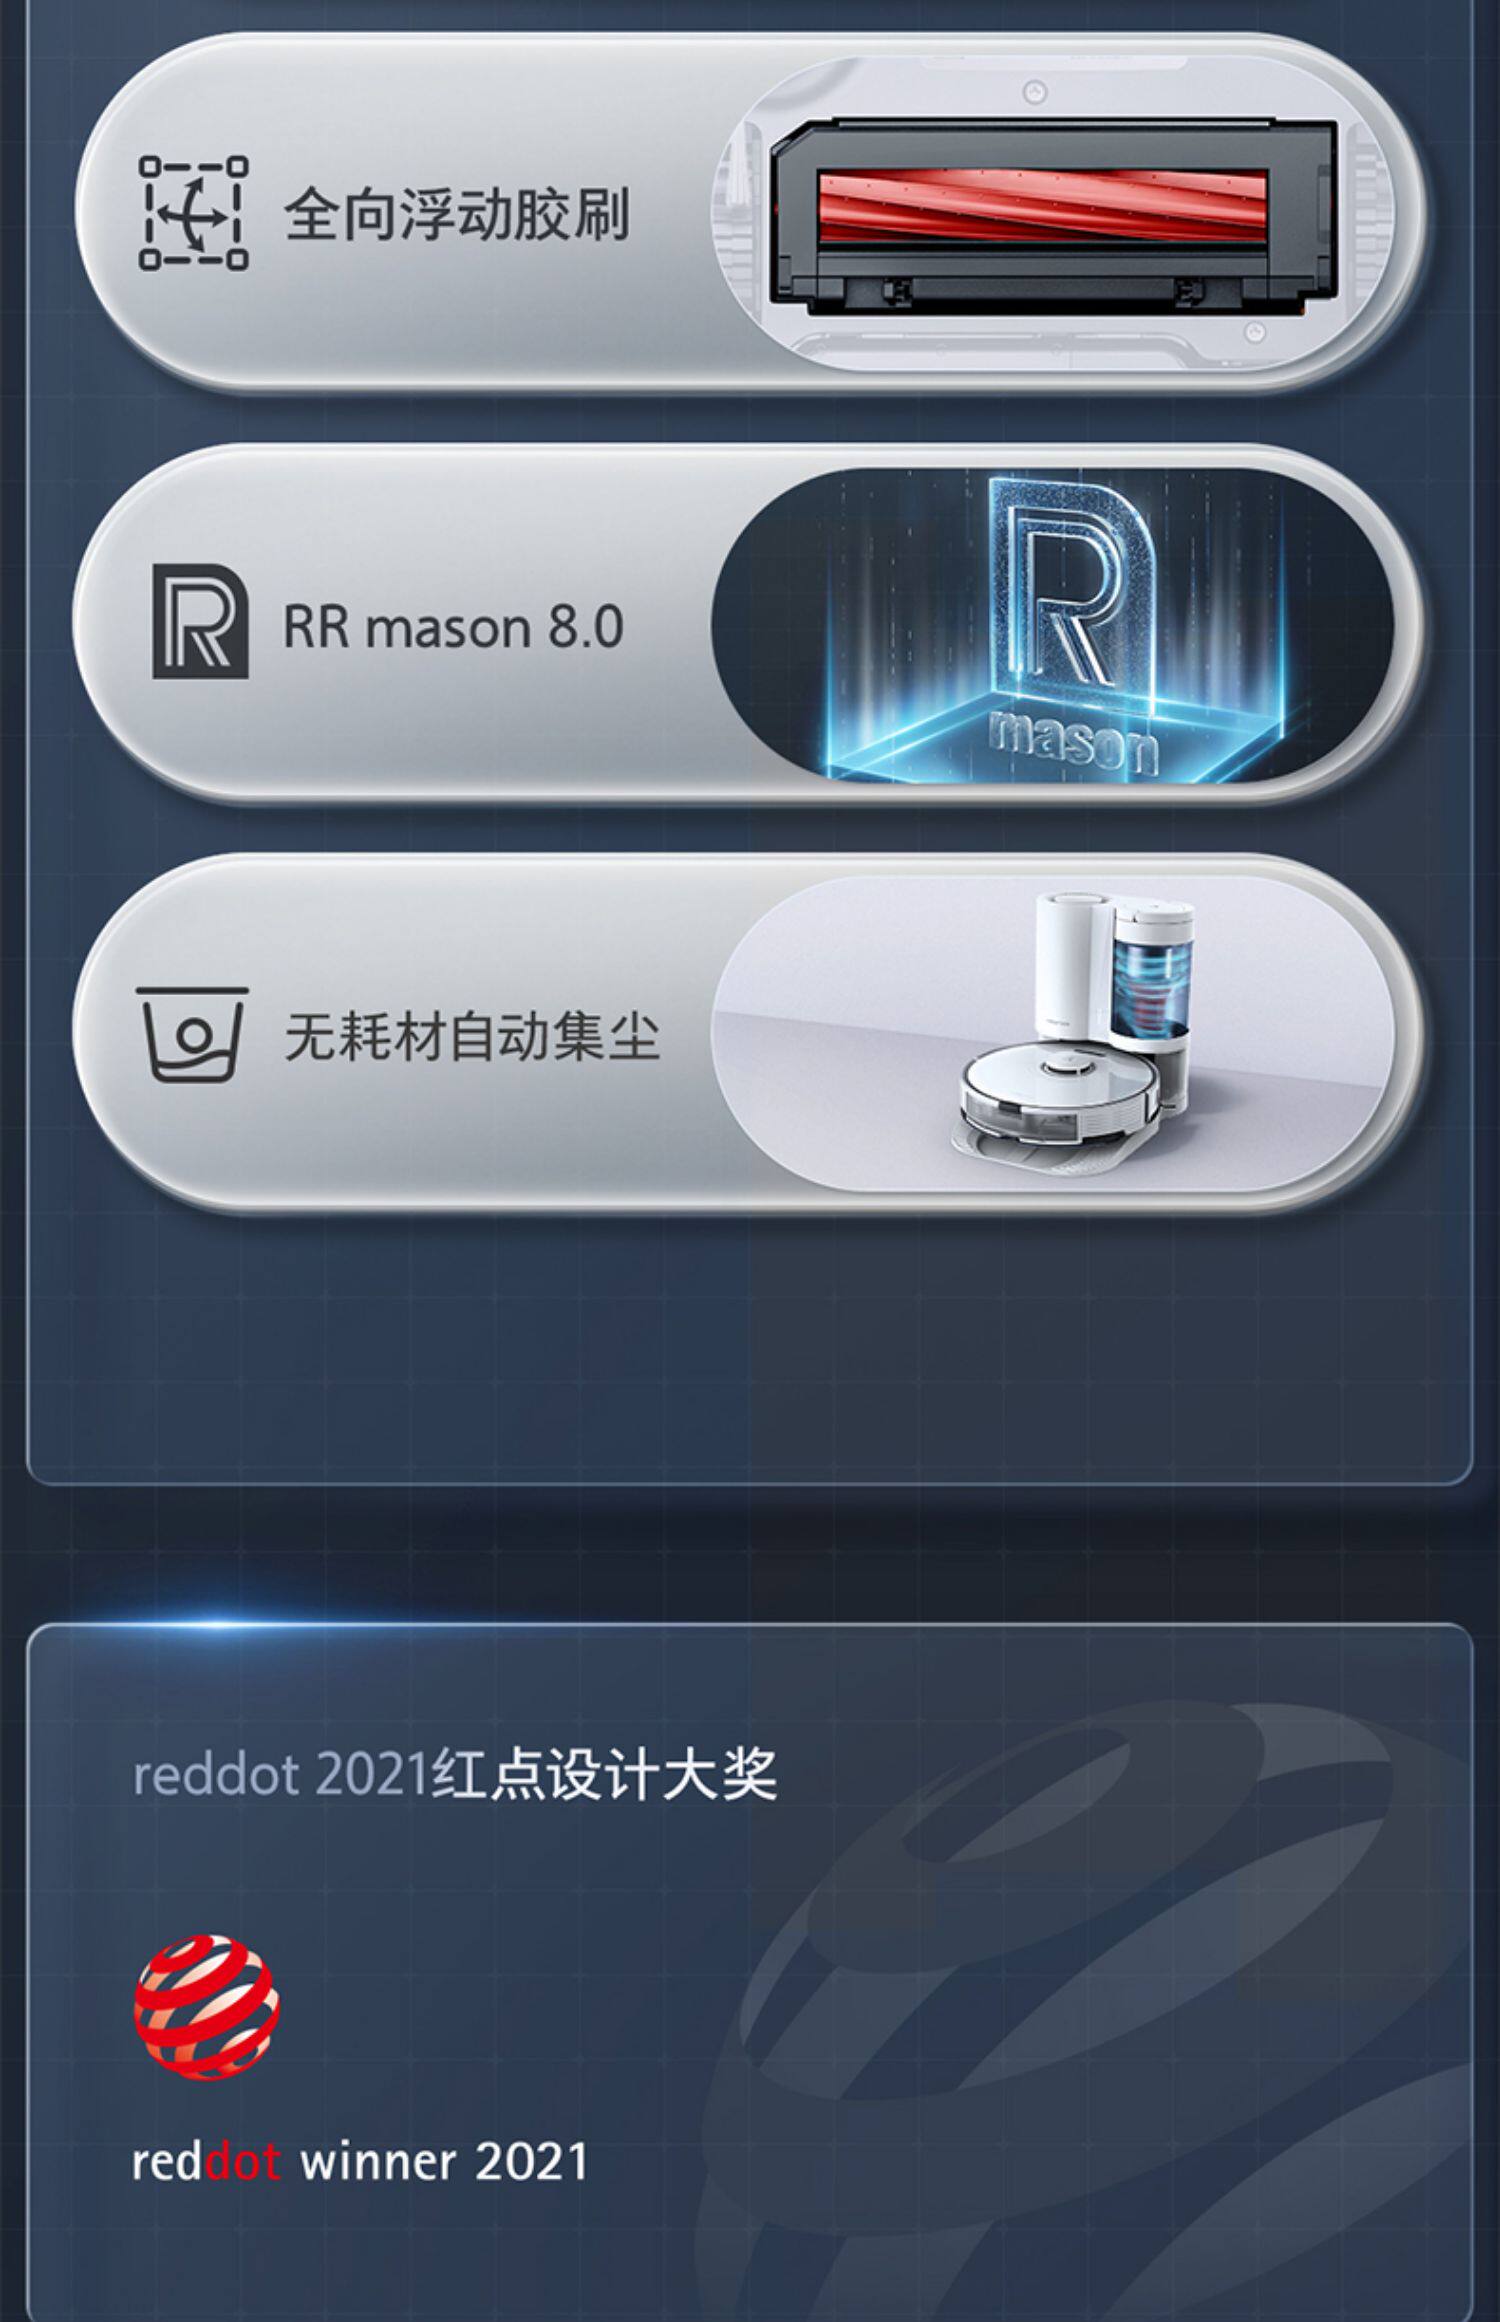Select the RR mason 8.0 text label
Viewport: 1500px width, 2322px height.
pyautogui.click(x=453, y=627)
